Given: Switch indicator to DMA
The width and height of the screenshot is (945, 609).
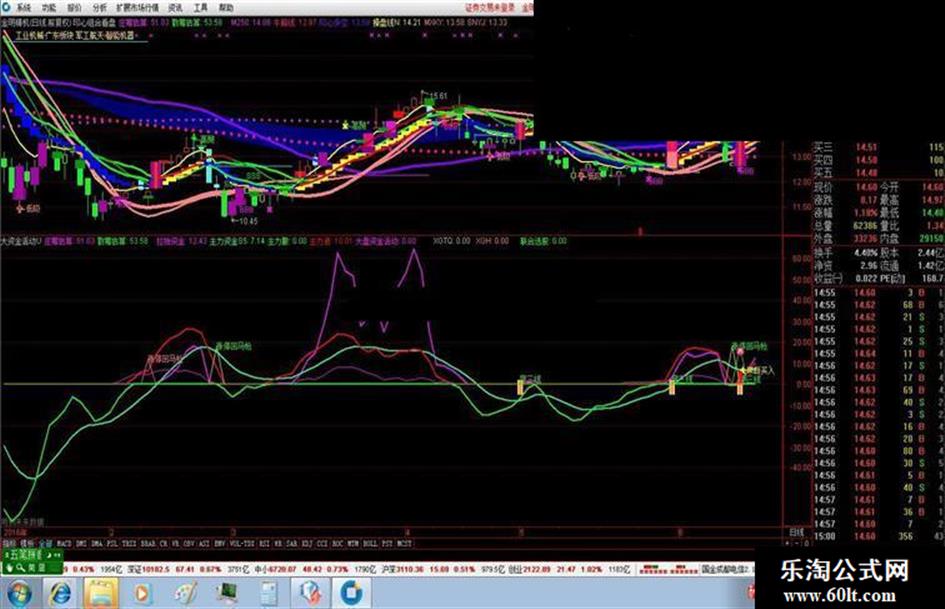Looking at the screenshot, I should [97, 543].
